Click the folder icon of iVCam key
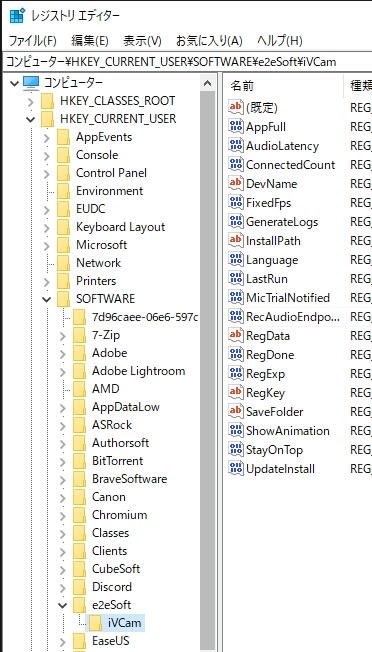This screenshot has height=652, width=372. (x=96, y=622)
